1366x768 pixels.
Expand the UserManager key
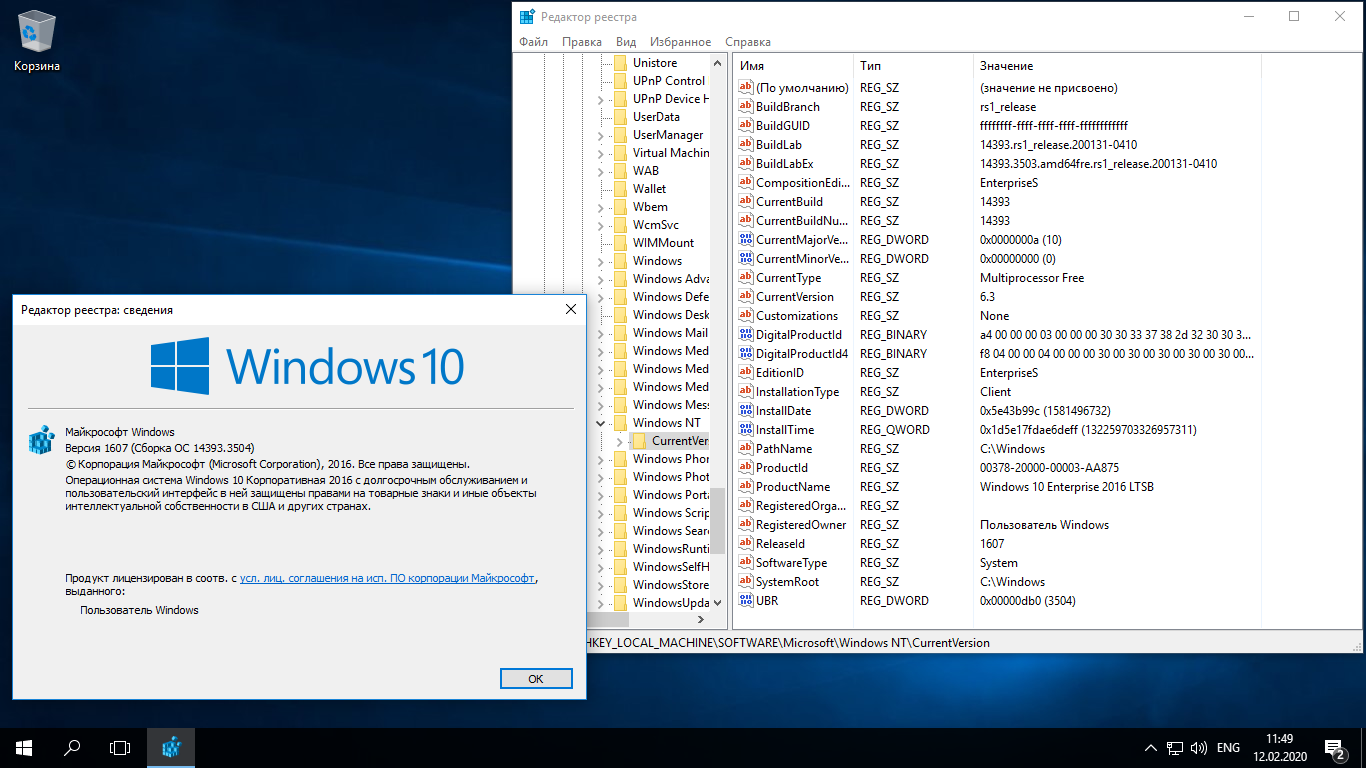pyautogui.click(x=601, y=135)
